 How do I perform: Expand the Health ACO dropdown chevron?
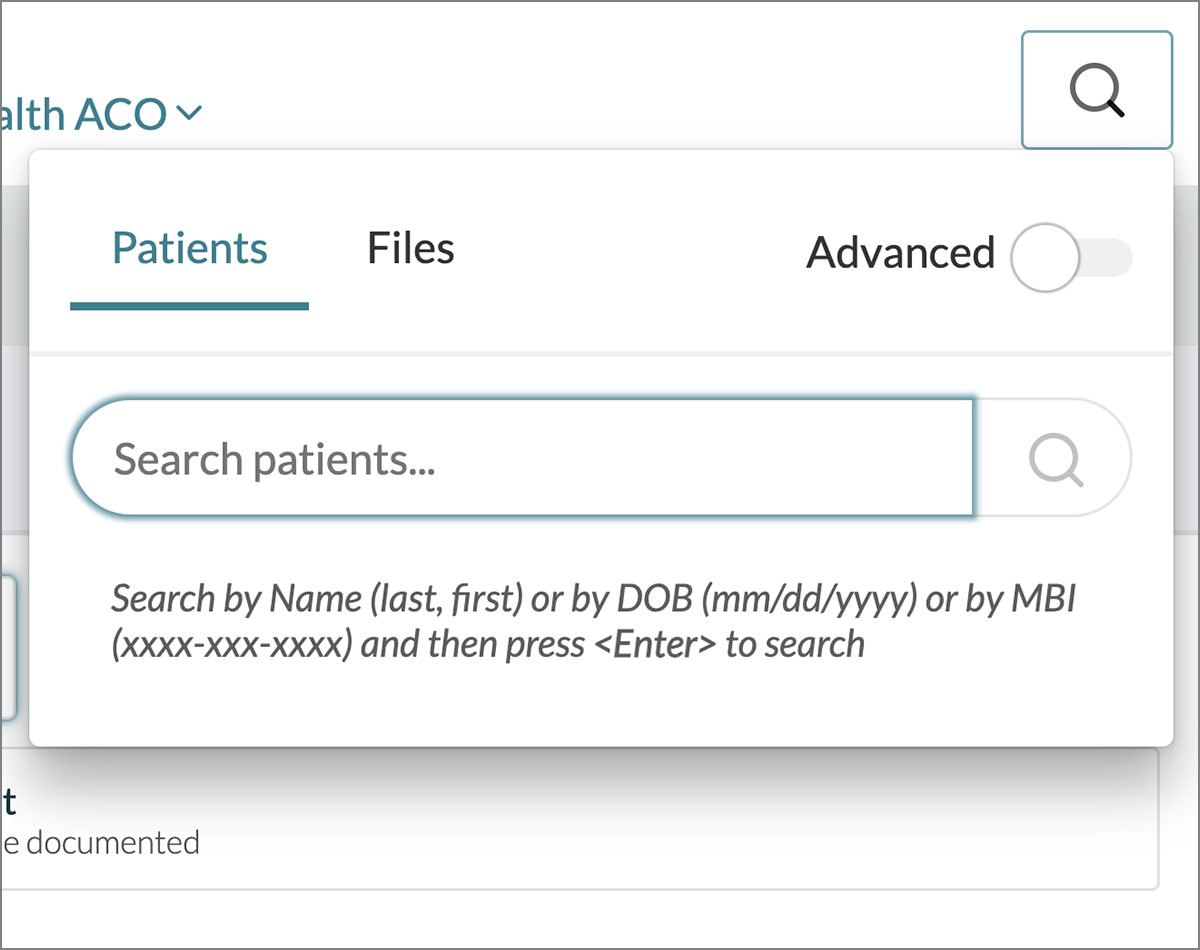[188, 114]
